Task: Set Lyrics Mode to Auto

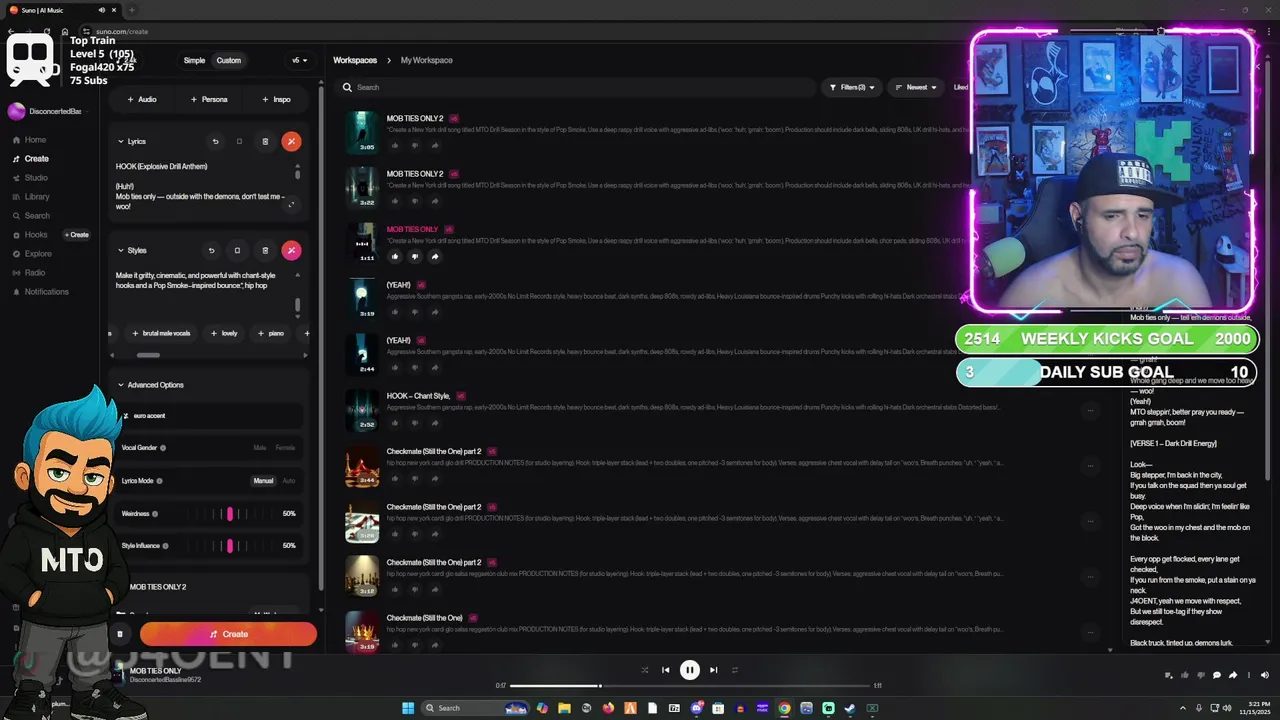Action: pos(289,481)
